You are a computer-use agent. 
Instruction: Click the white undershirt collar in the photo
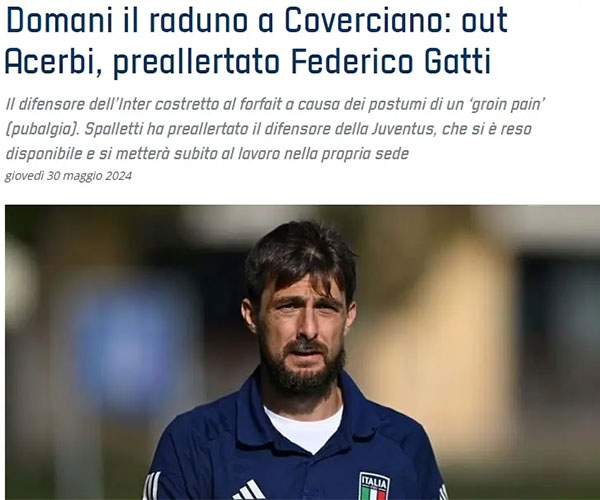304,428
